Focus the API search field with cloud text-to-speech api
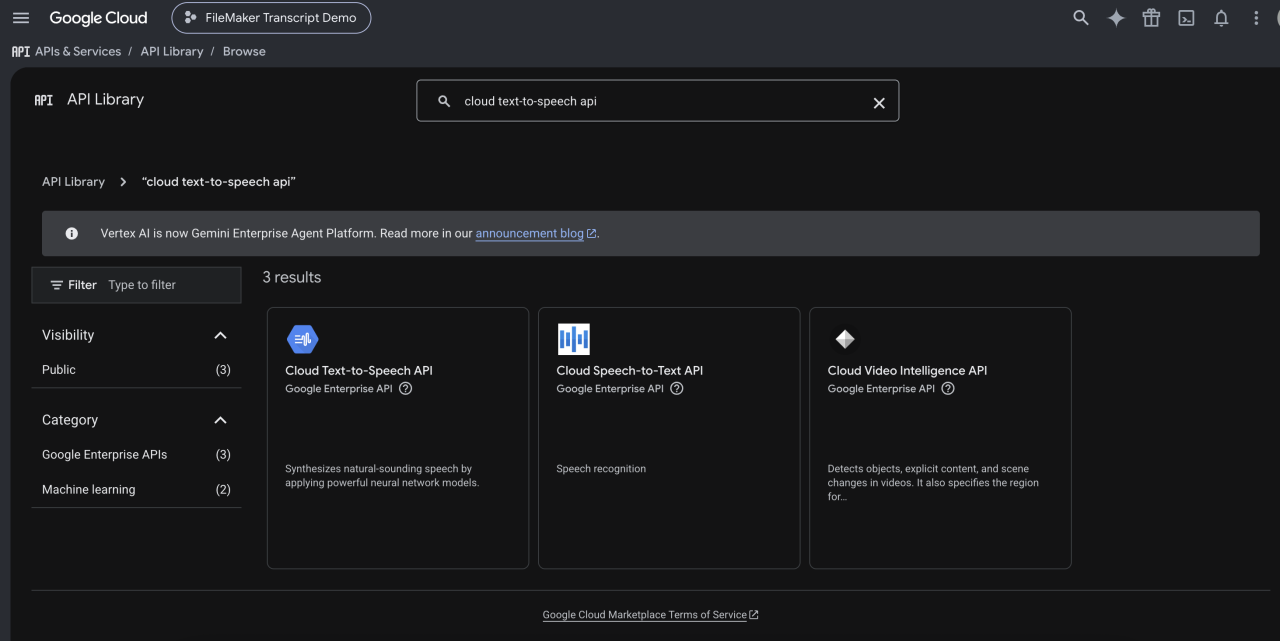The height and width of the screenshot is (641, 1280). click(x=660, y=101)
